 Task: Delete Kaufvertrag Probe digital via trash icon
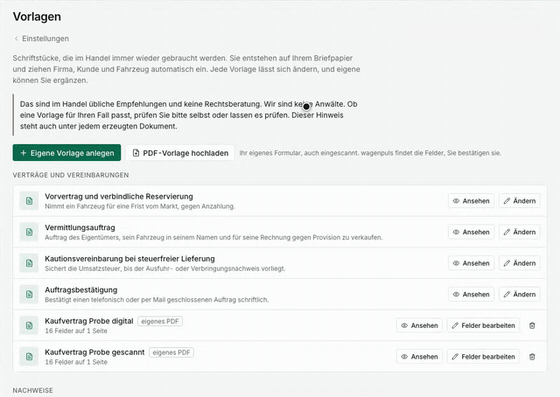pos(532,326)
